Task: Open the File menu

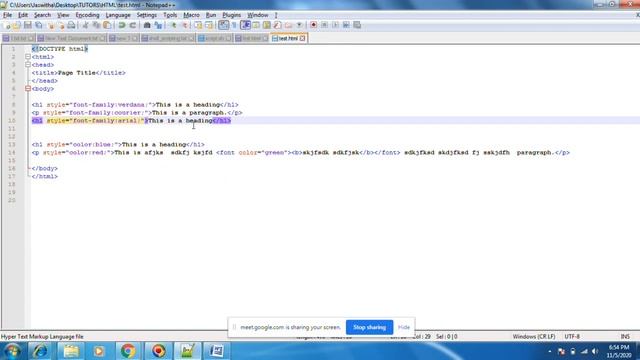Action: pos(7,15)
